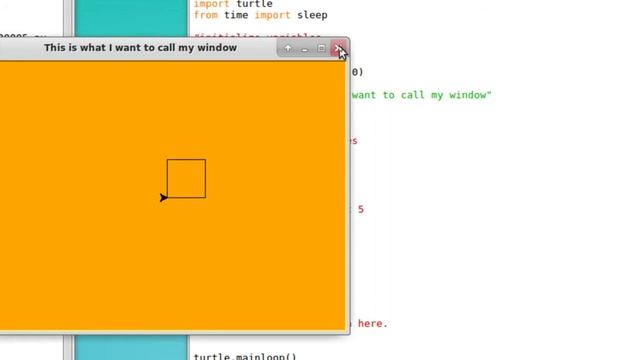Click the window title "This is what I want to call my window"

(x=140, y=48)
